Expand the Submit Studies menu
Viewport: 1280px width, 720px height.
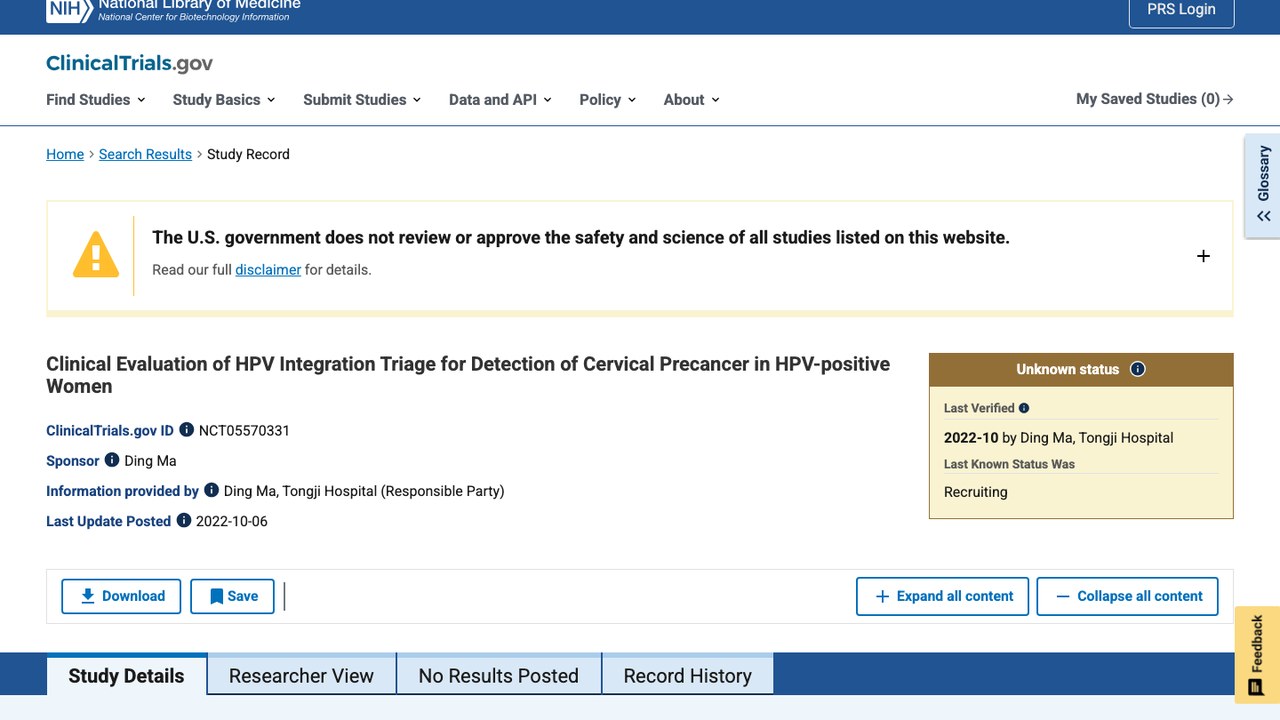tap(362, 99)
